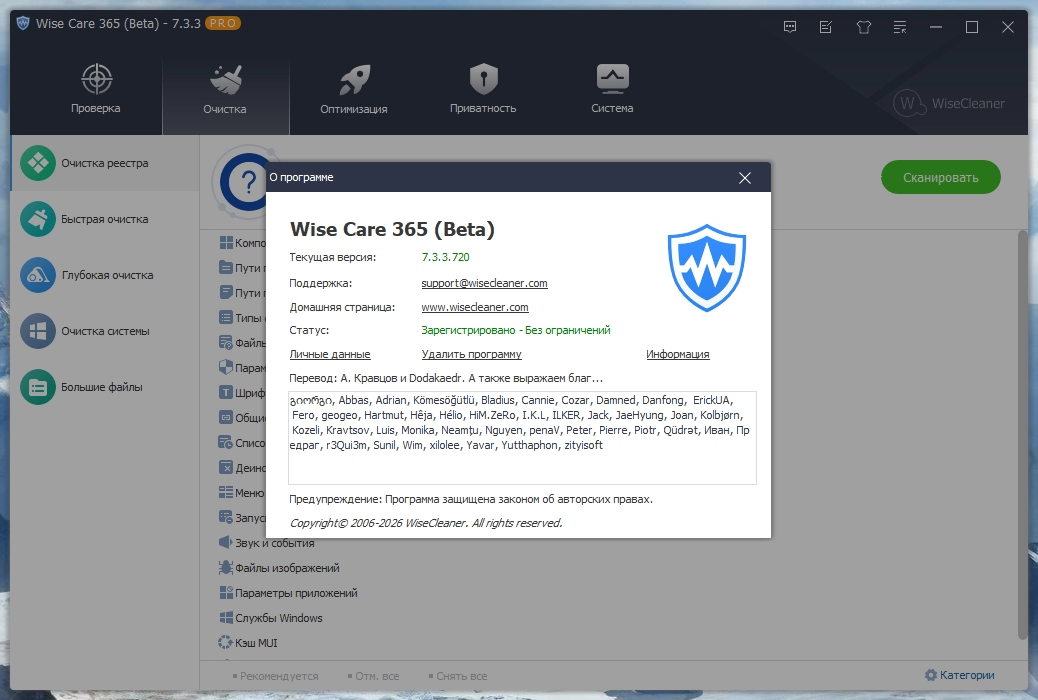1038x700 pixels.
Task: Click the Шрифты list item icon
Action: (225, 393)
